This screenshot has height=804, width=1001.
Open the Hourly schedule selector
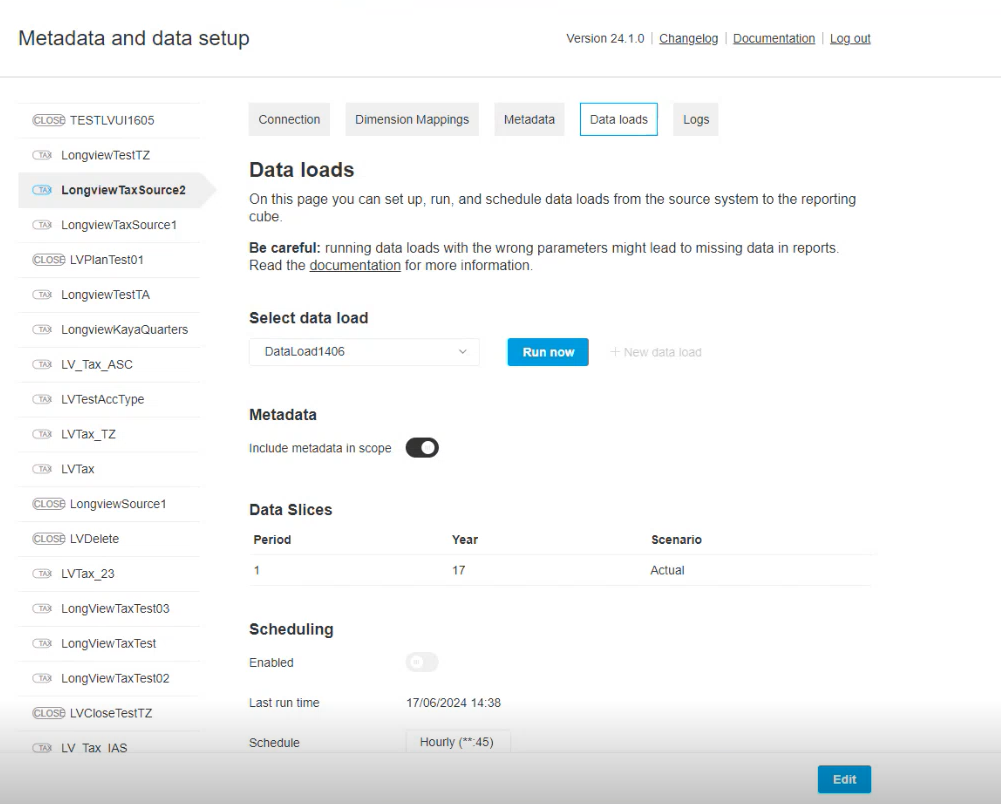tap(457, 743)
